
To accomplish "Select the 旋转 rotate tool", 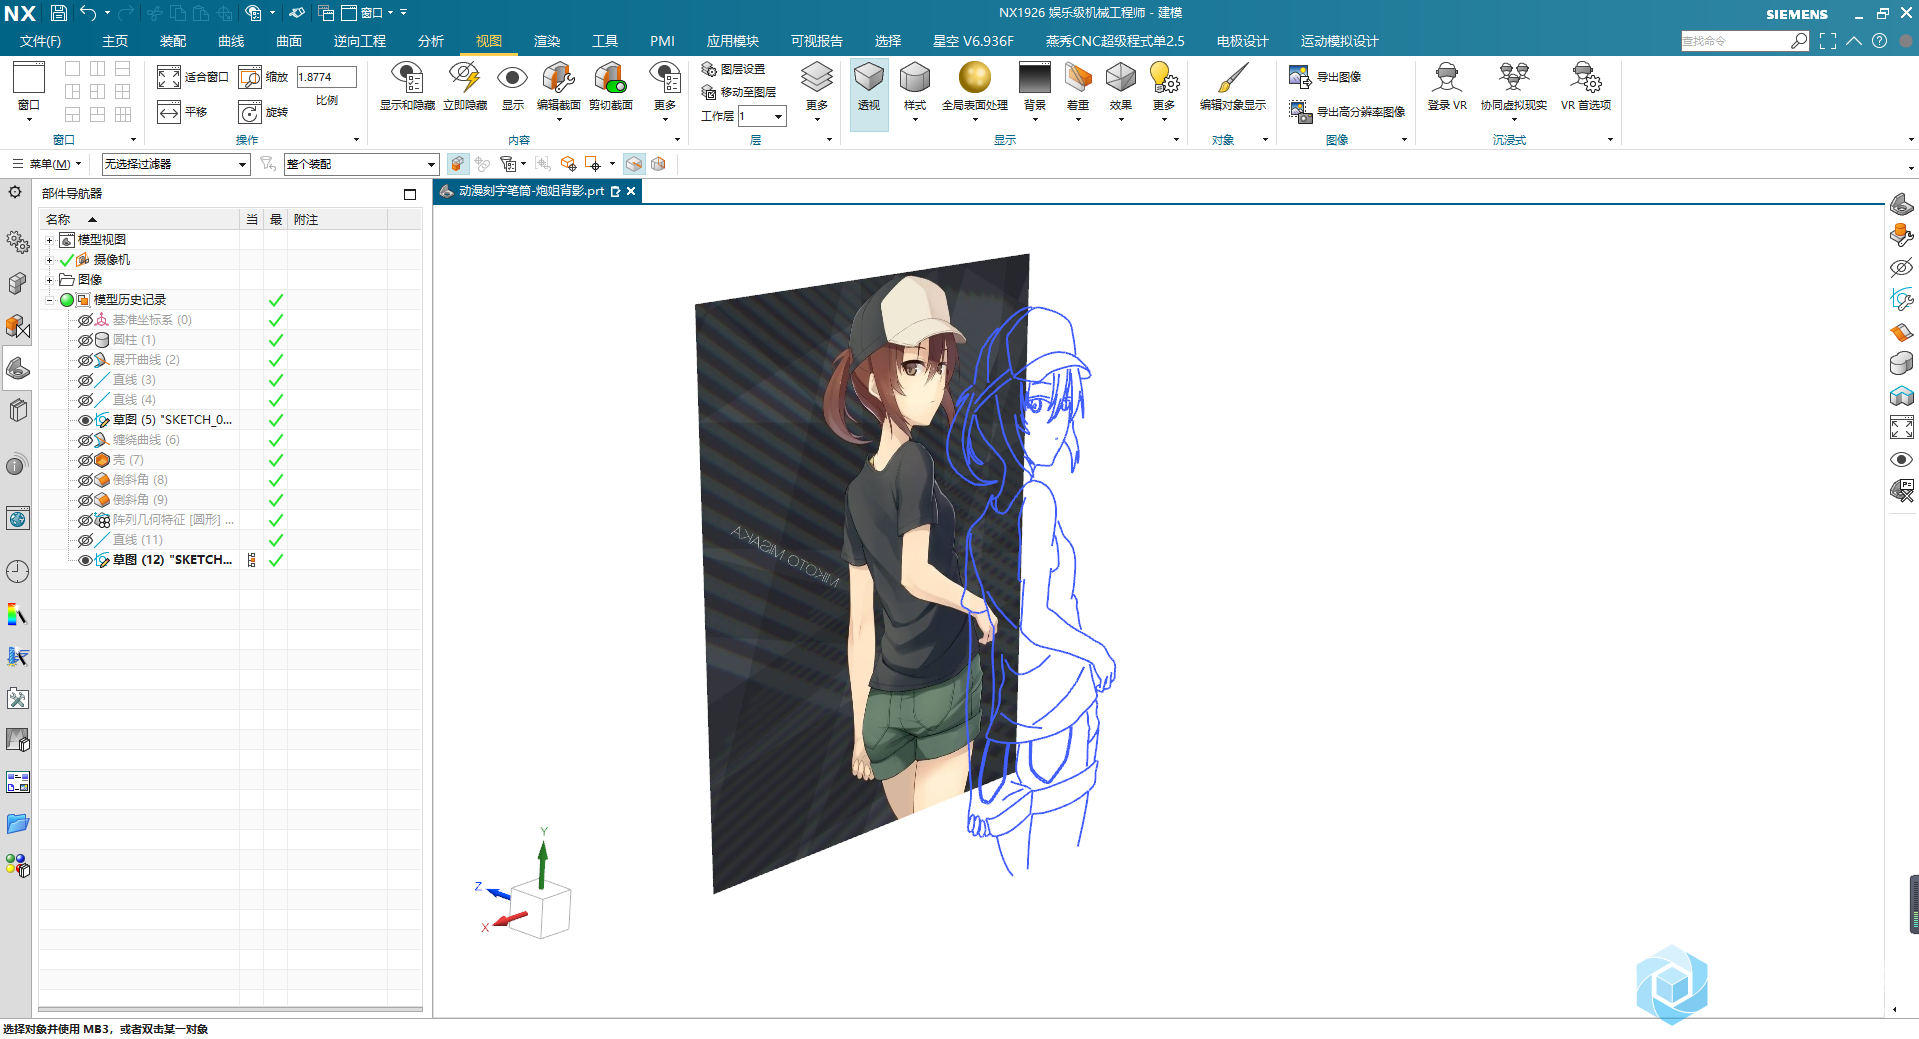I will click(264, 112).
